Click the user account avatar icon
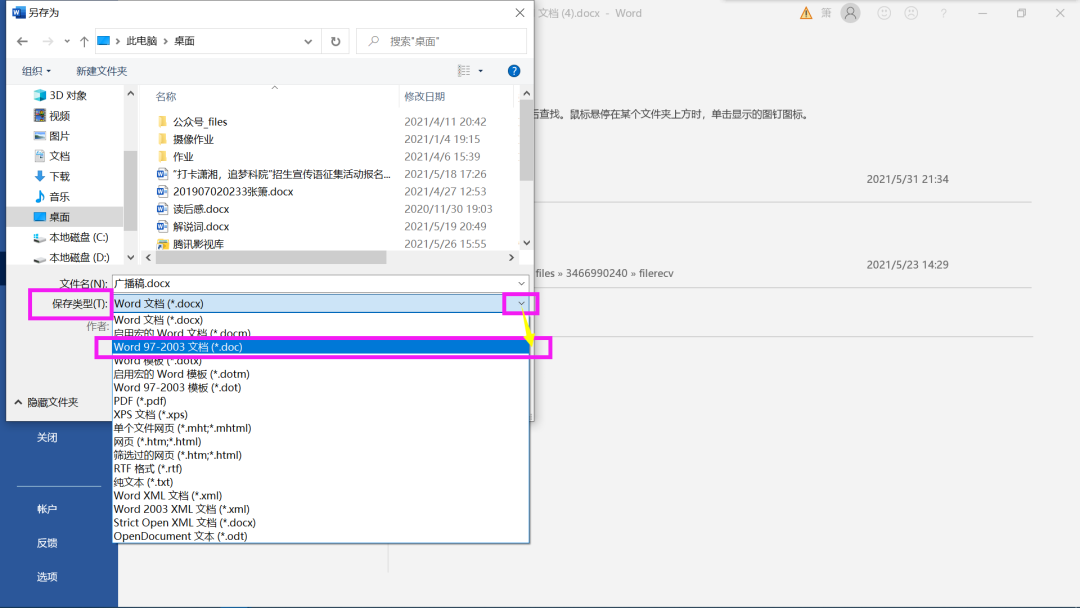This screenshot has height=608, width=1080. point(851,13)
